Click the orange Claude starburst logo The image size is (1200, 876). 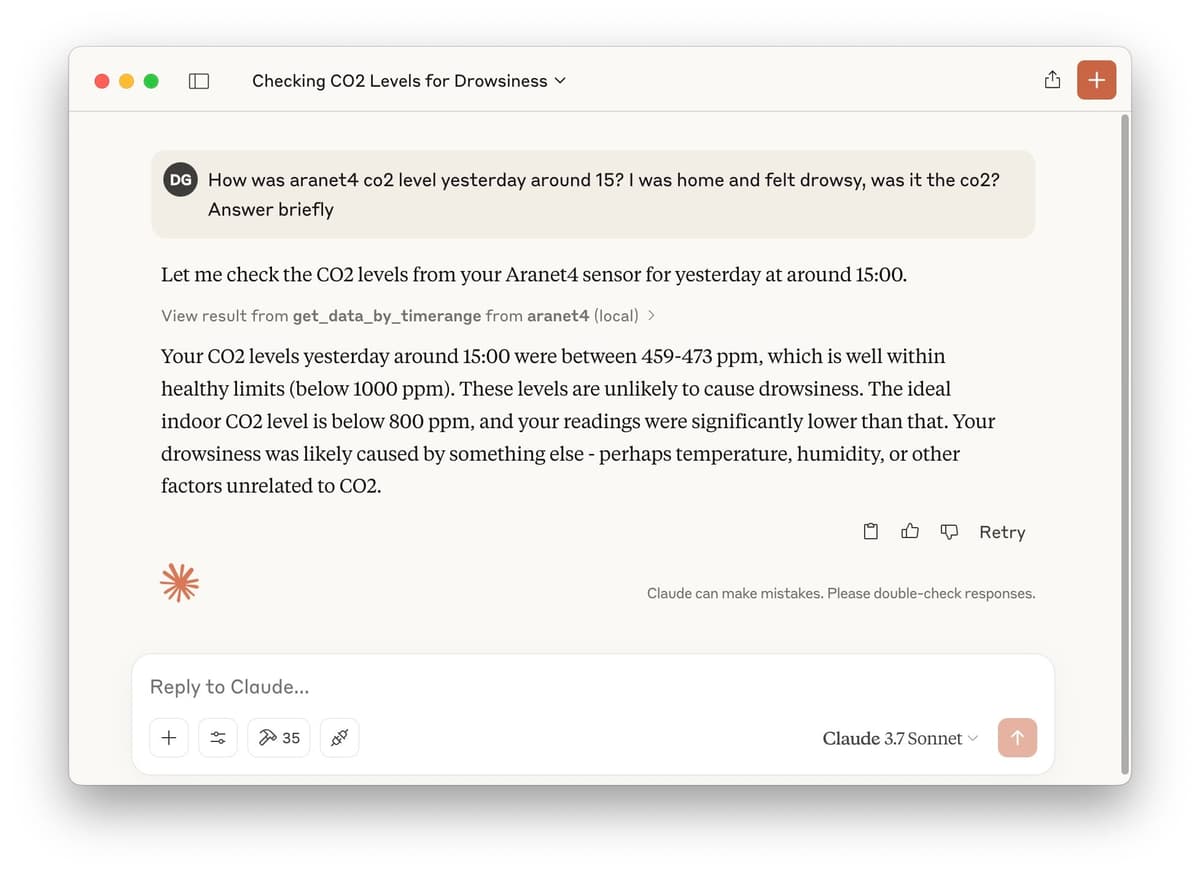(180, 582)
